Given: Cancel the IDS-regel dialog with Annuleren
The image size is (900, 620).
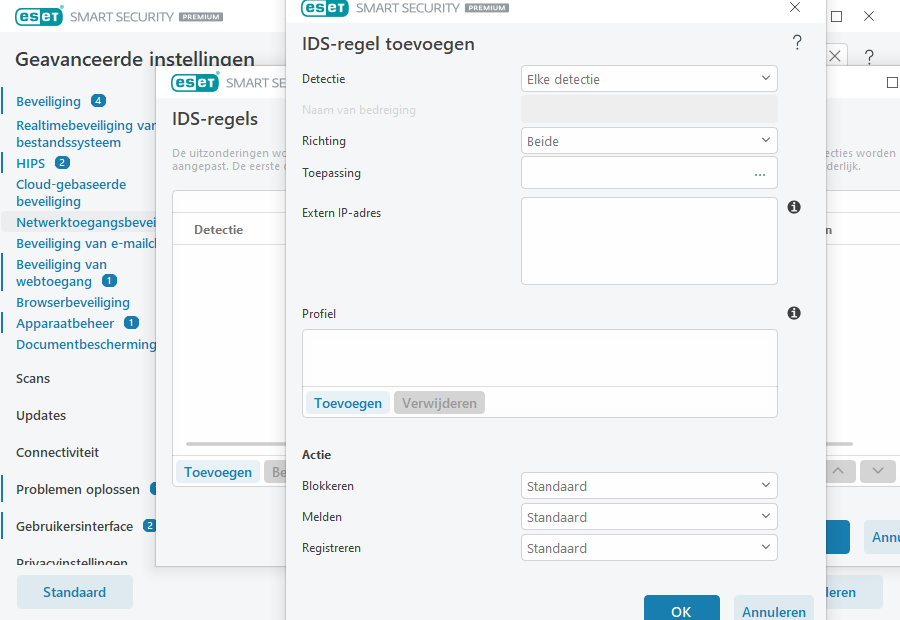Looking at the screenshot, I should 773,611.
